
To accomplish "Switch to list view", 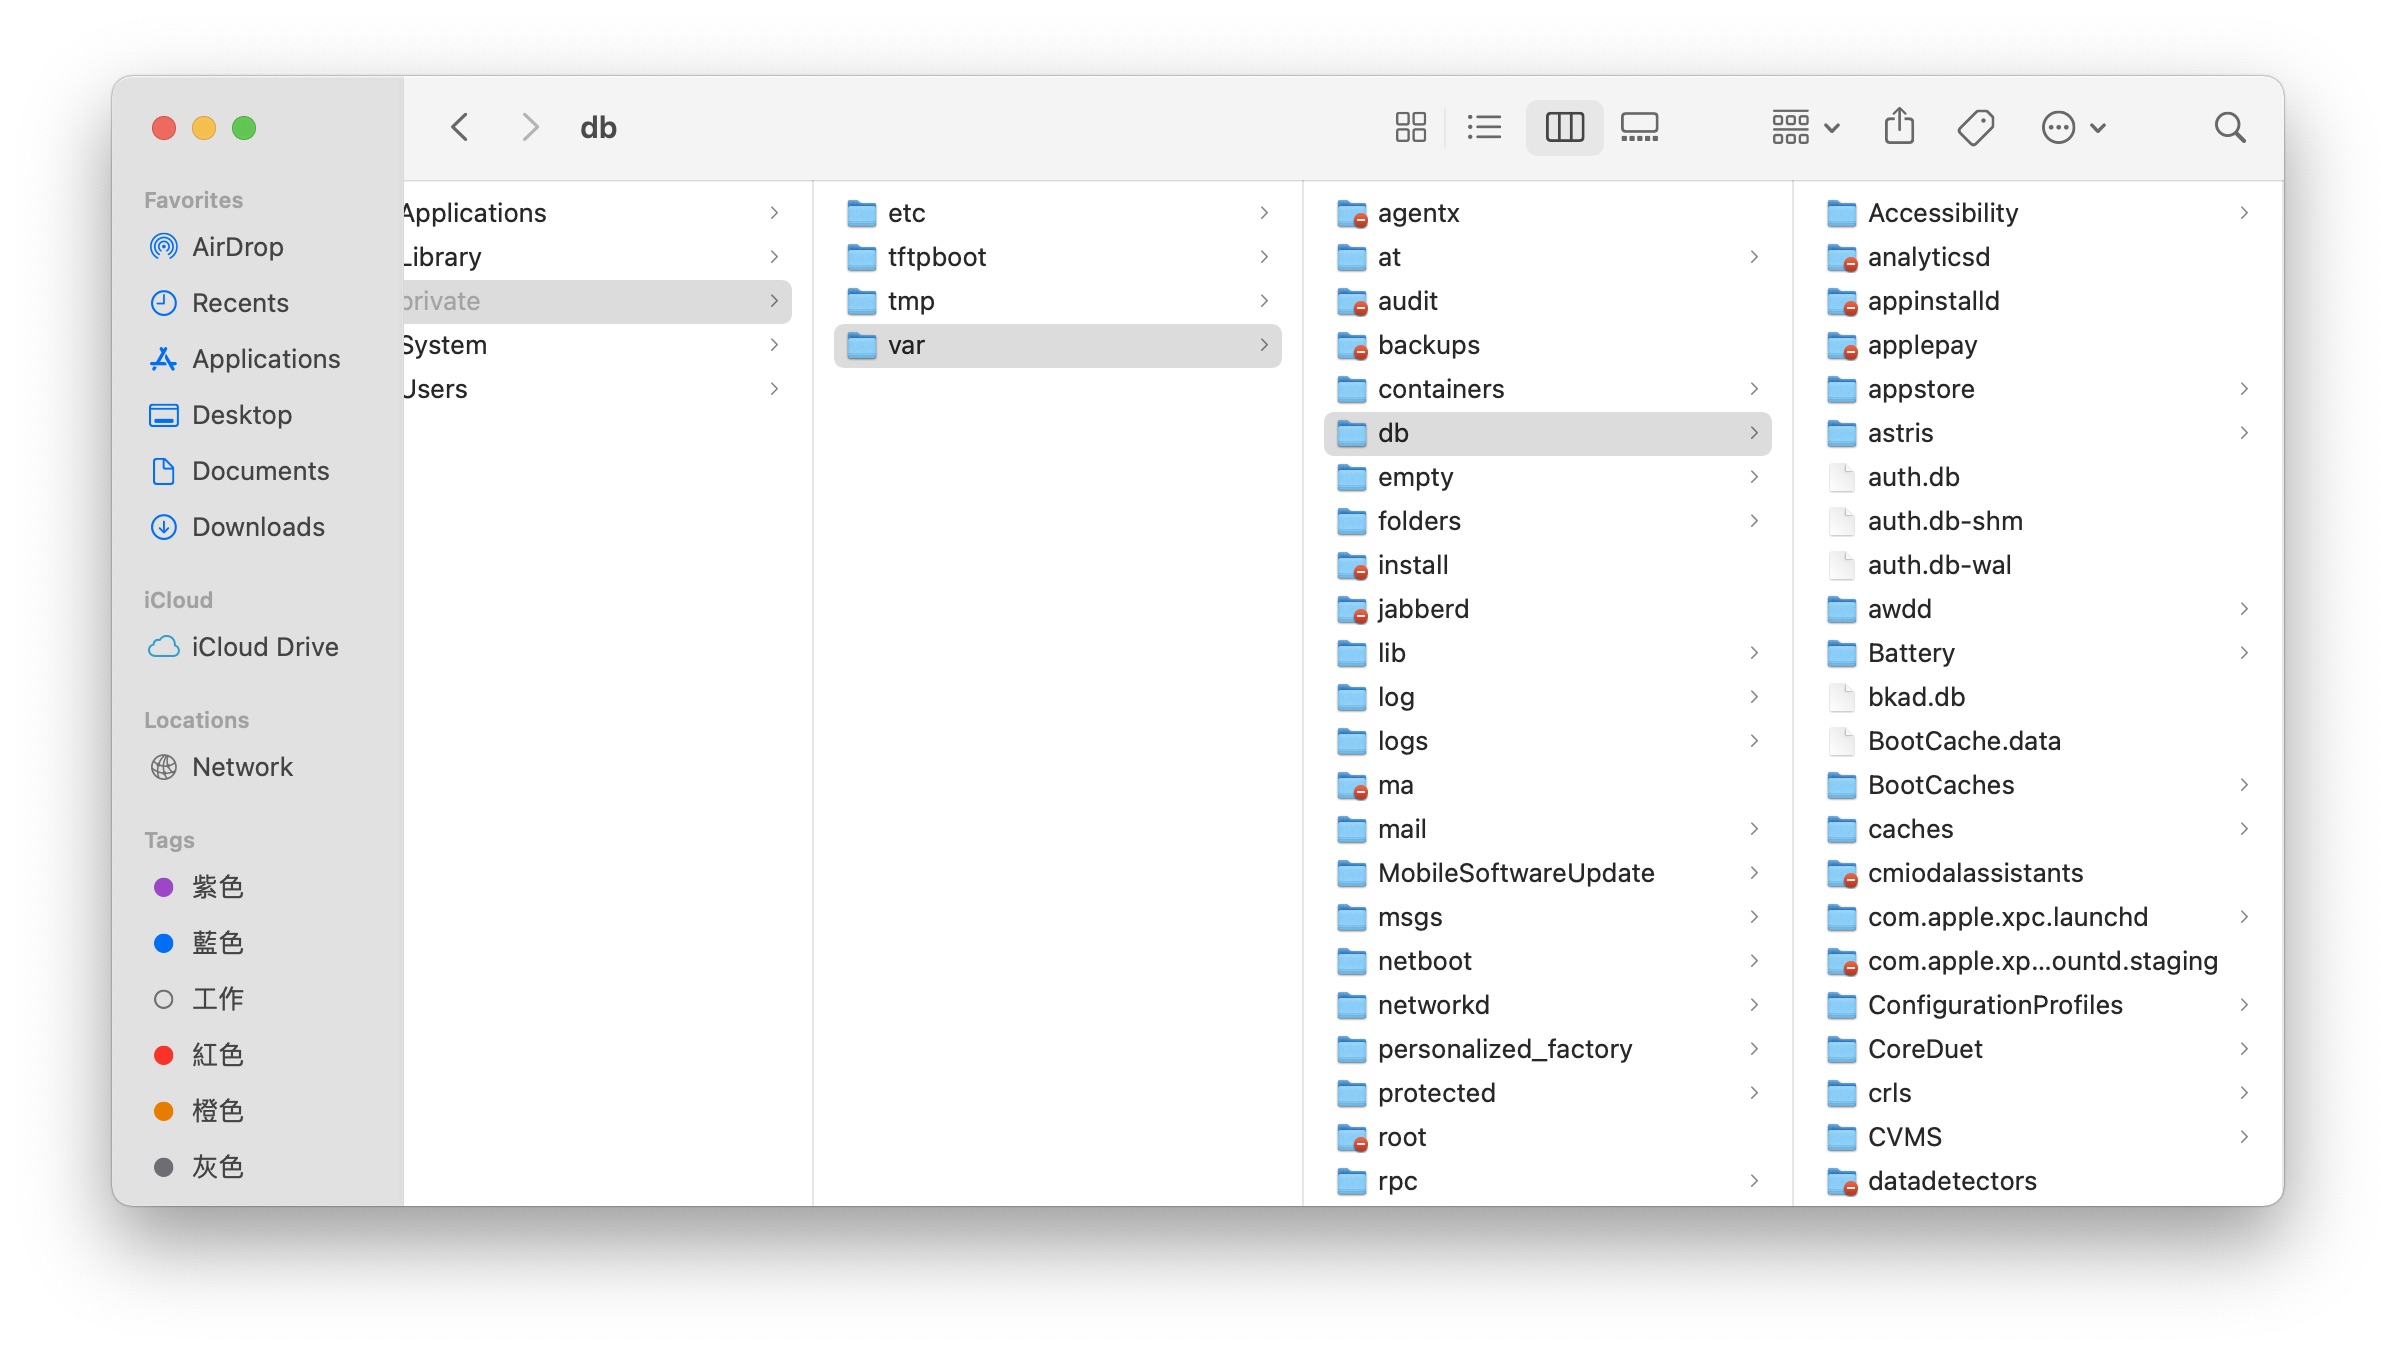I will [x=1484, y=127].
